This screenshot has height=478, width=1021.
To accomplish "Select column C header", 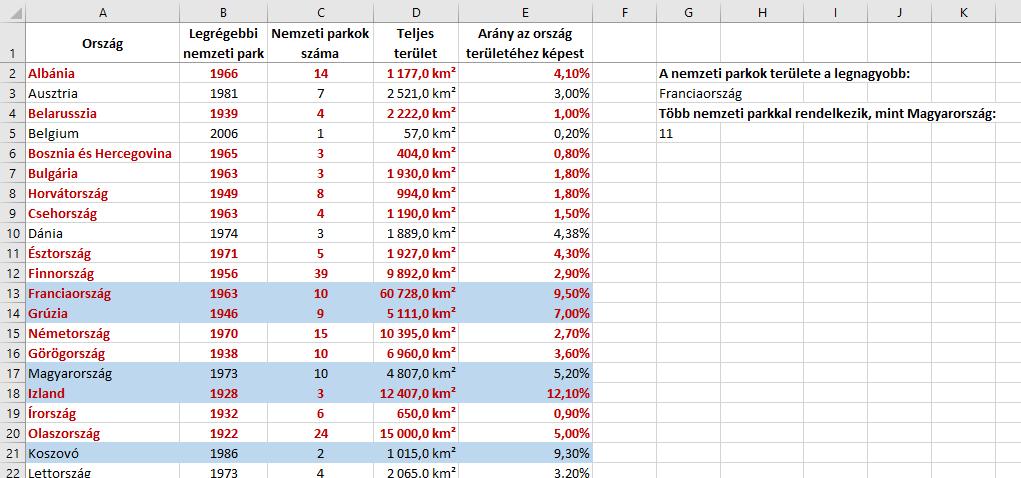I will pyautogui.click(x=320, y=12).
